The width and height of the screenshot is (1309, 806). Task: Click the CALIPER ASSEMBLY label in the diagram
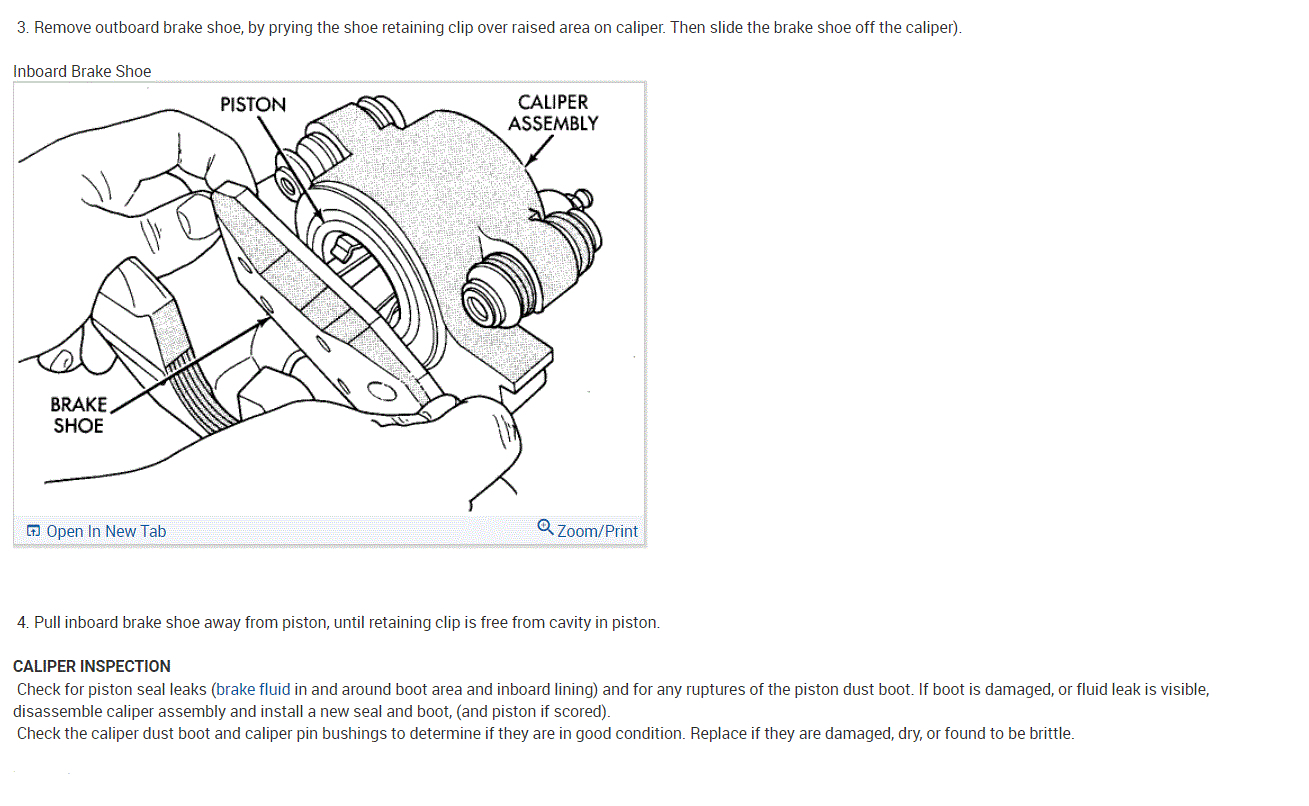pyautogui.click(x=553, y=113)
